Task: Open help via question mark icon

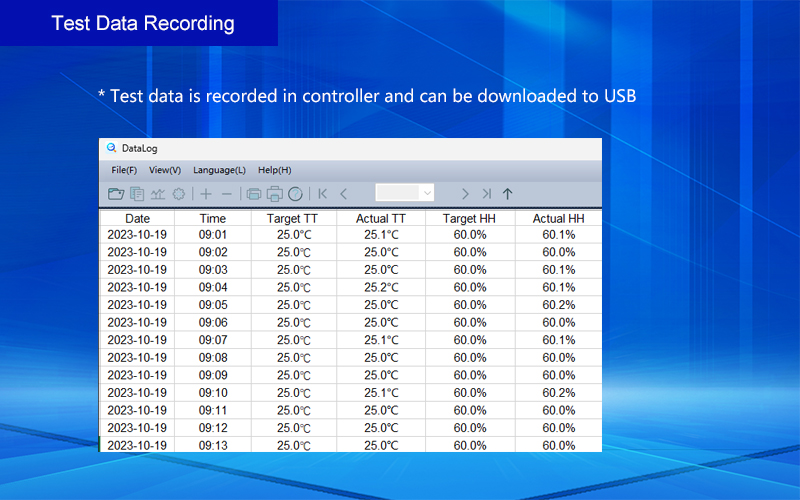Action: (x=295, y=194)
